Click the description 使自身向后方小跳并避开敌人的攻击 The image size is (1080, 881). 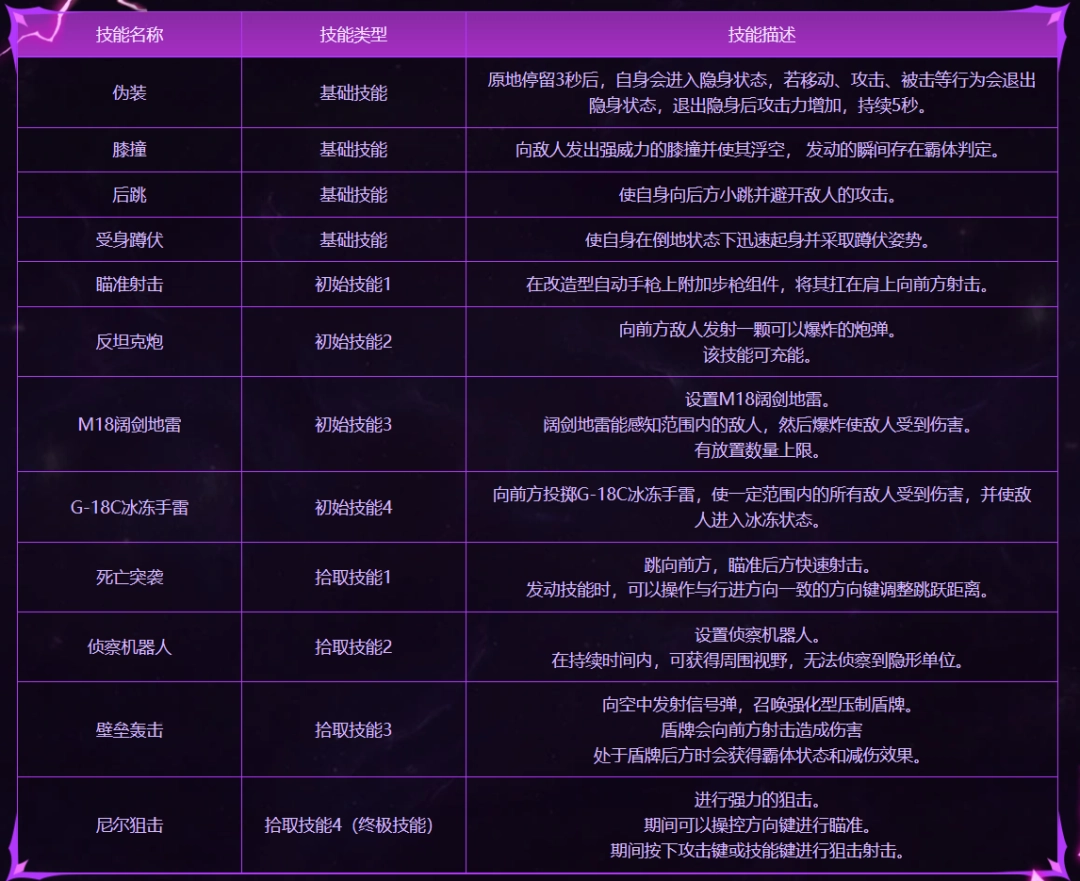point(758,195)
